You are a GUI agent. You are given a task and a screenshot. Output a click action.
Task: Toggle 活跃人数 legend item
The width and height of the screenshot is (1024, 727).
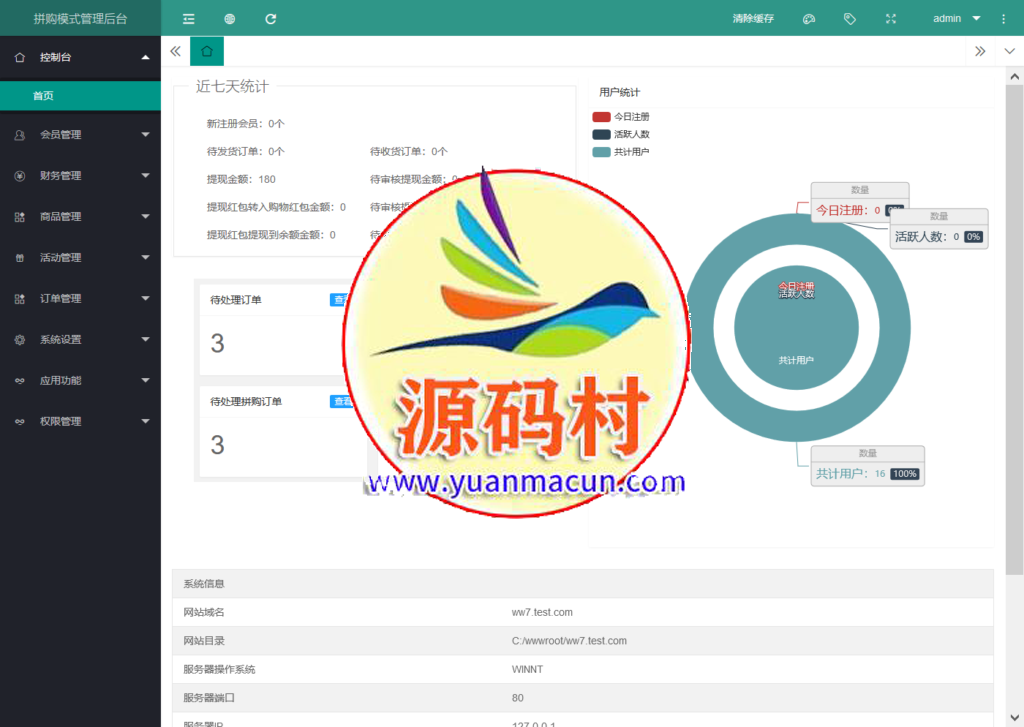click(620, 134)
